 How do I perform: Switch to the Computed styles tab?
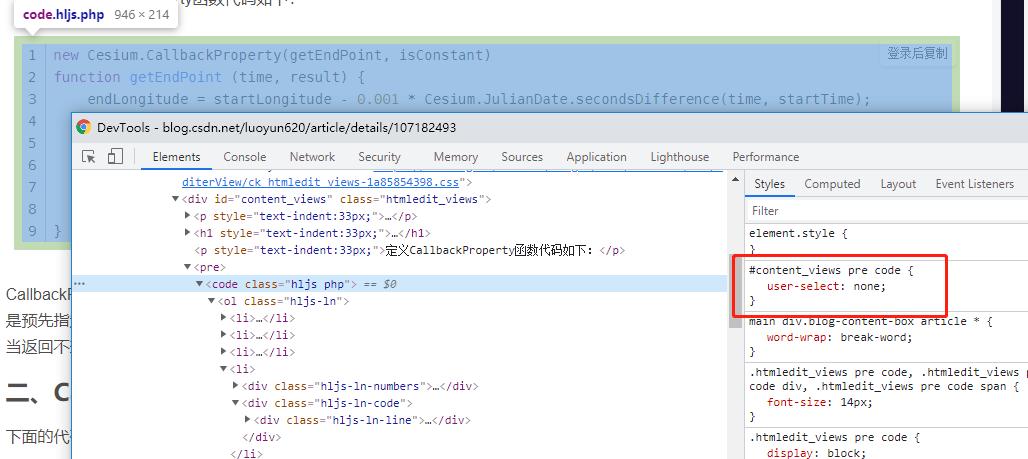pos(832,184)
